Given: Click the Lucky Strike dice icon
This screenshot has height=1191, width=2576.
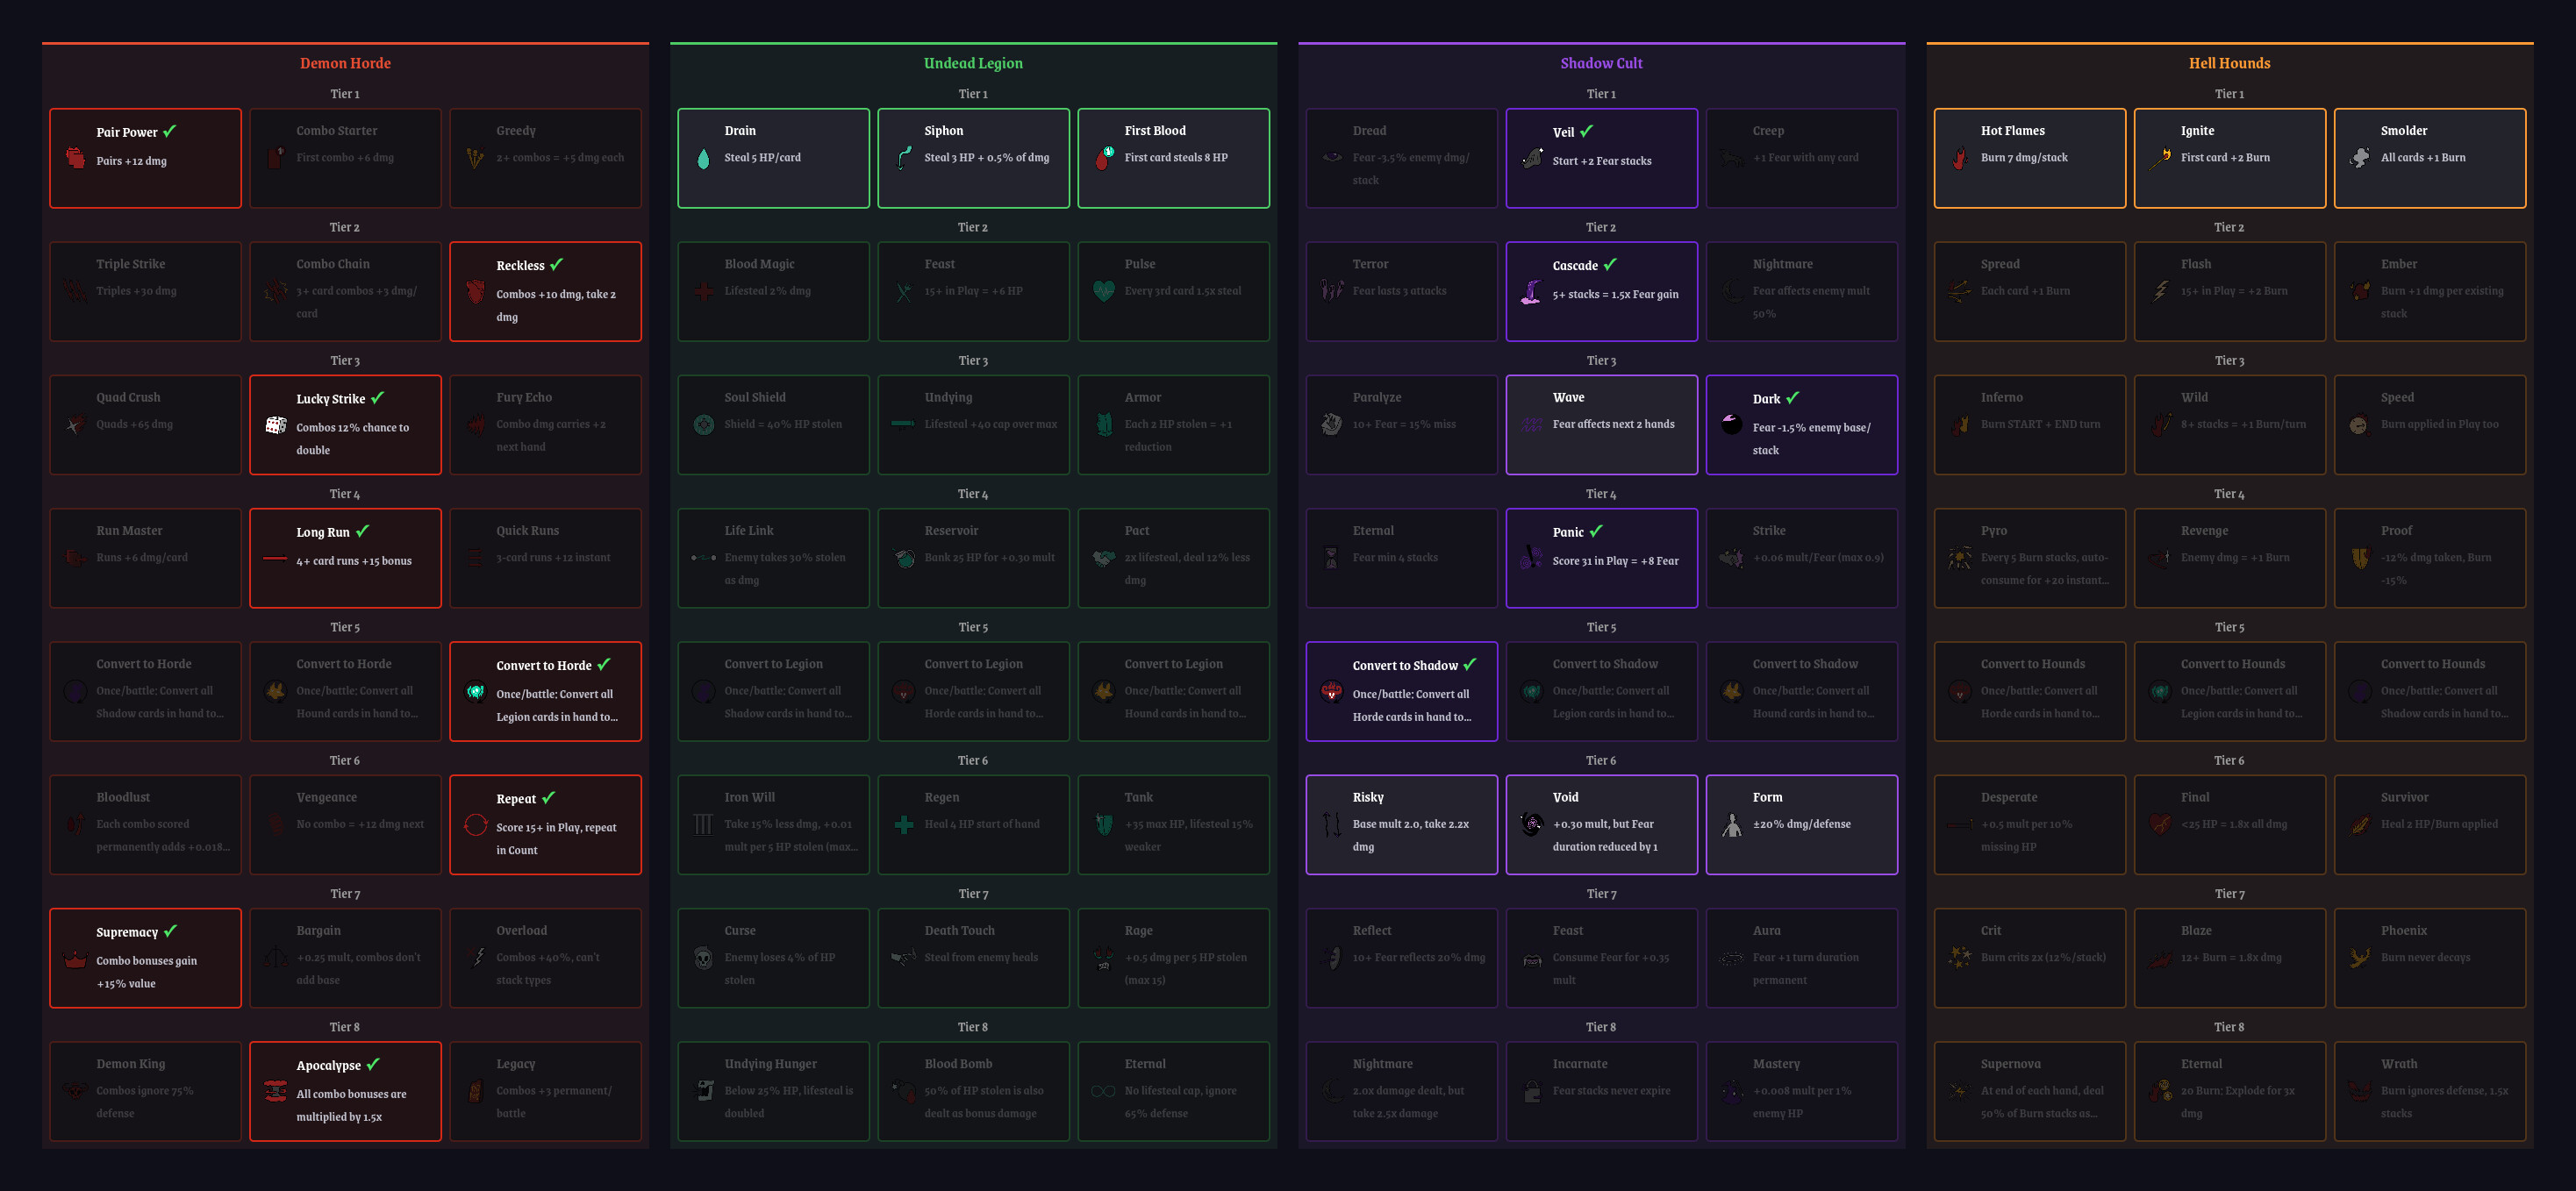Looking at the screenshot, I should (275, 425).
